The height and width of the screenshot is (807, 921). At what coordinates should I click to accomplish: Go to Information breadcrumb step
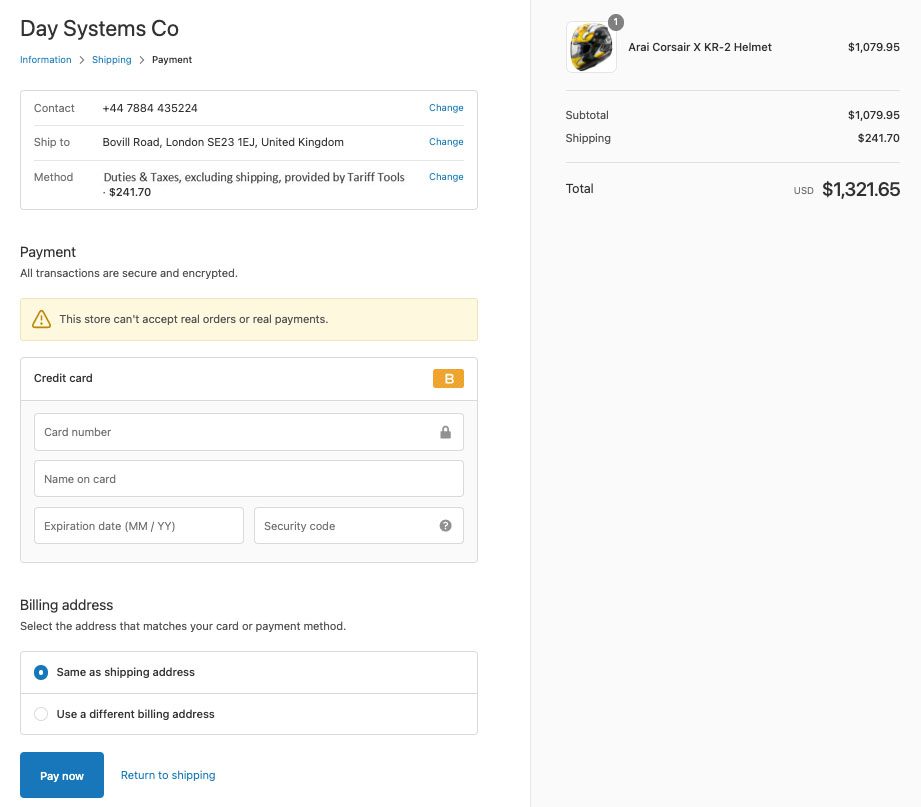(45, 60)
